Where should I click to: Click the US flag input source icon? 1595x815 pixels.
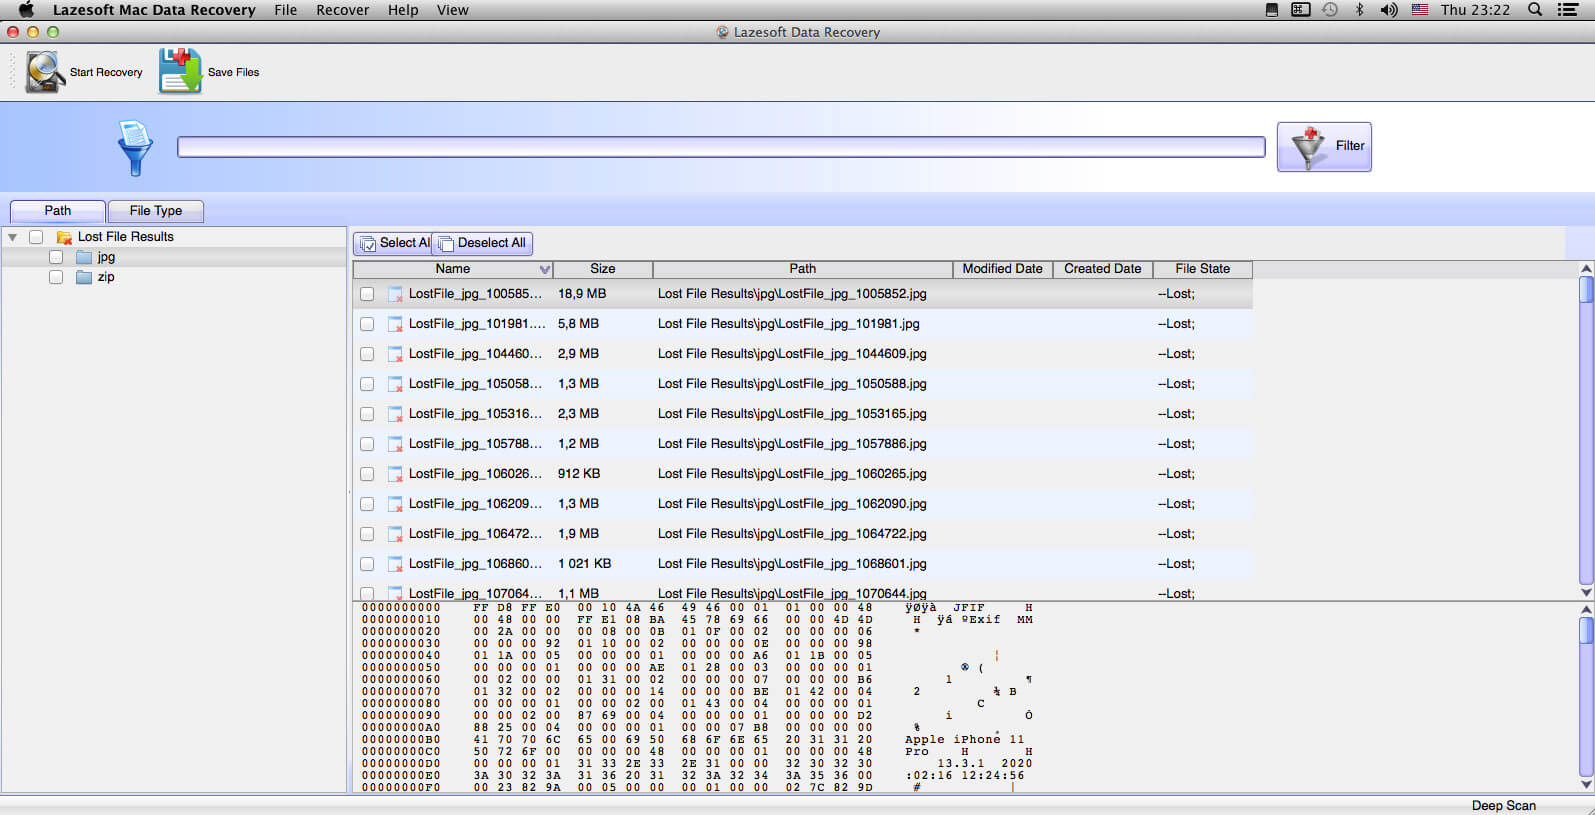coord(1420,9)
